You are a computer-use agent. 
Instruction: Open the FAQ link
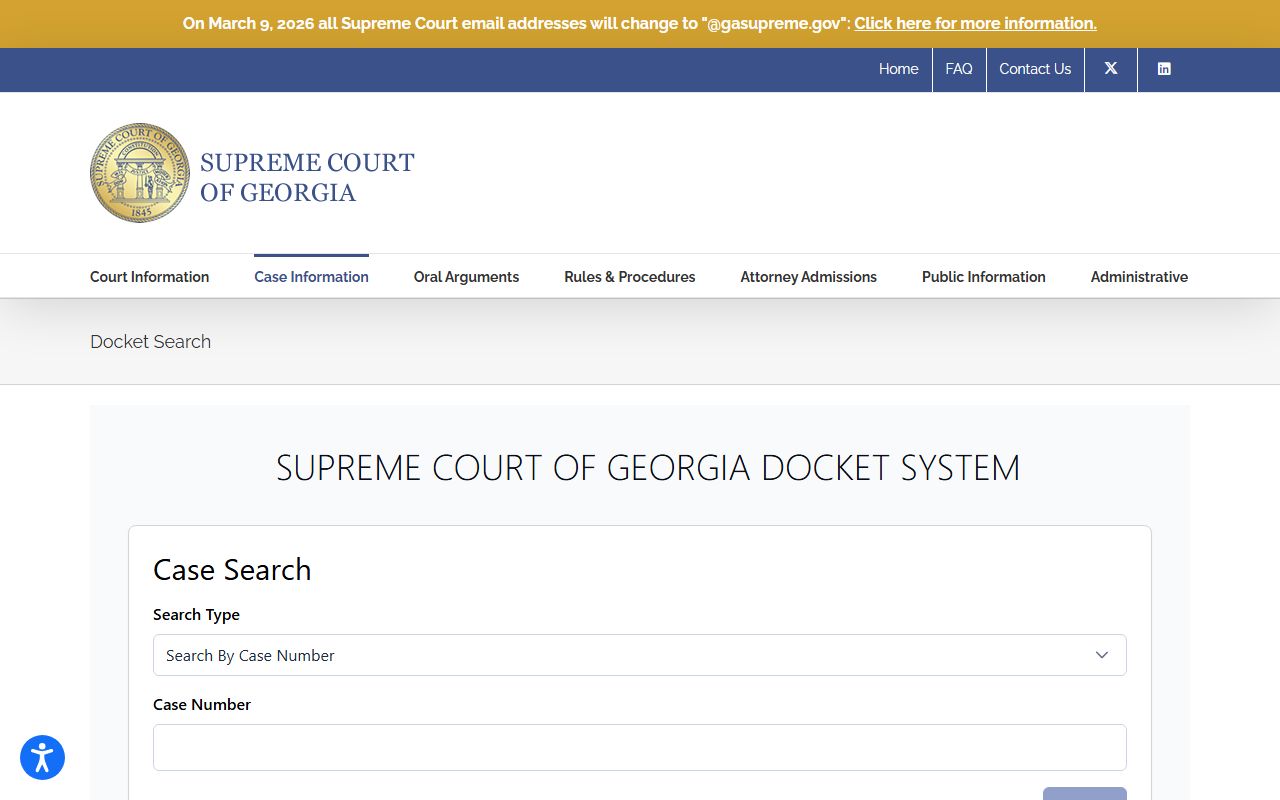pyautogui.click(x=959, y=69)
